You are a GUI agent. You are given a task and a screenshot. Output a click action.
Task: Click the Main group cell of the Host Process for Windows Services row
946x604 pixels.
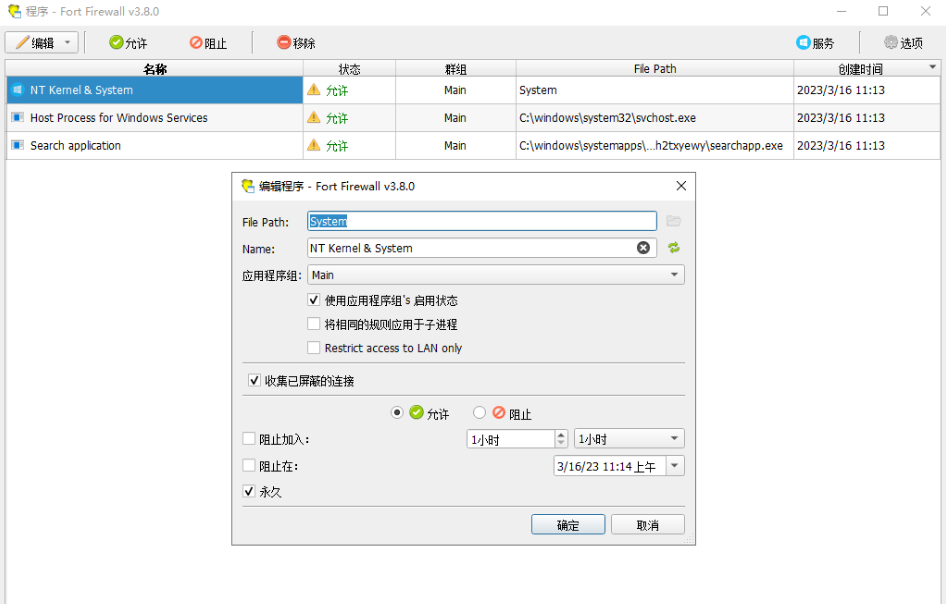(456, 118)
